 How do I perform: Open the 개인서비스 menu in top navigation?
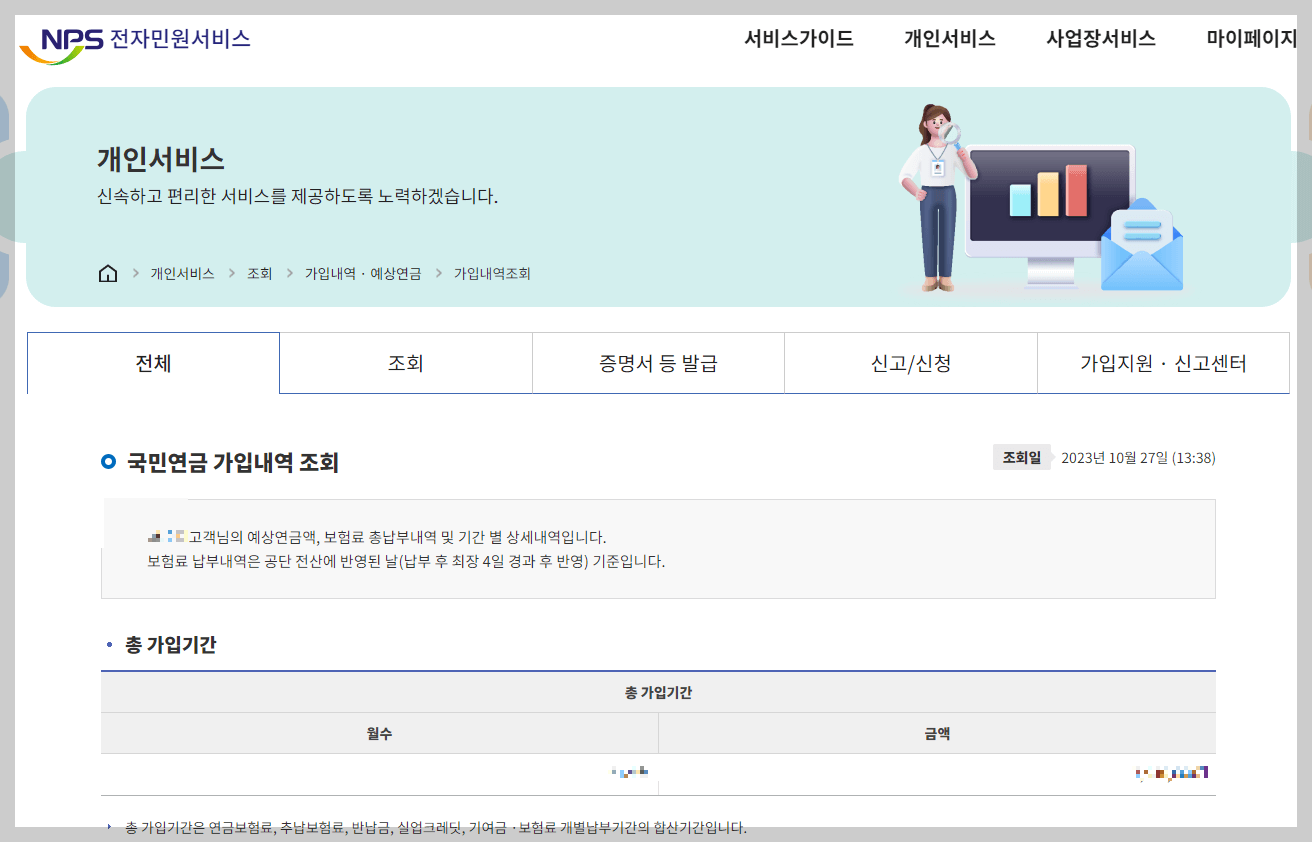click(948, 39)
